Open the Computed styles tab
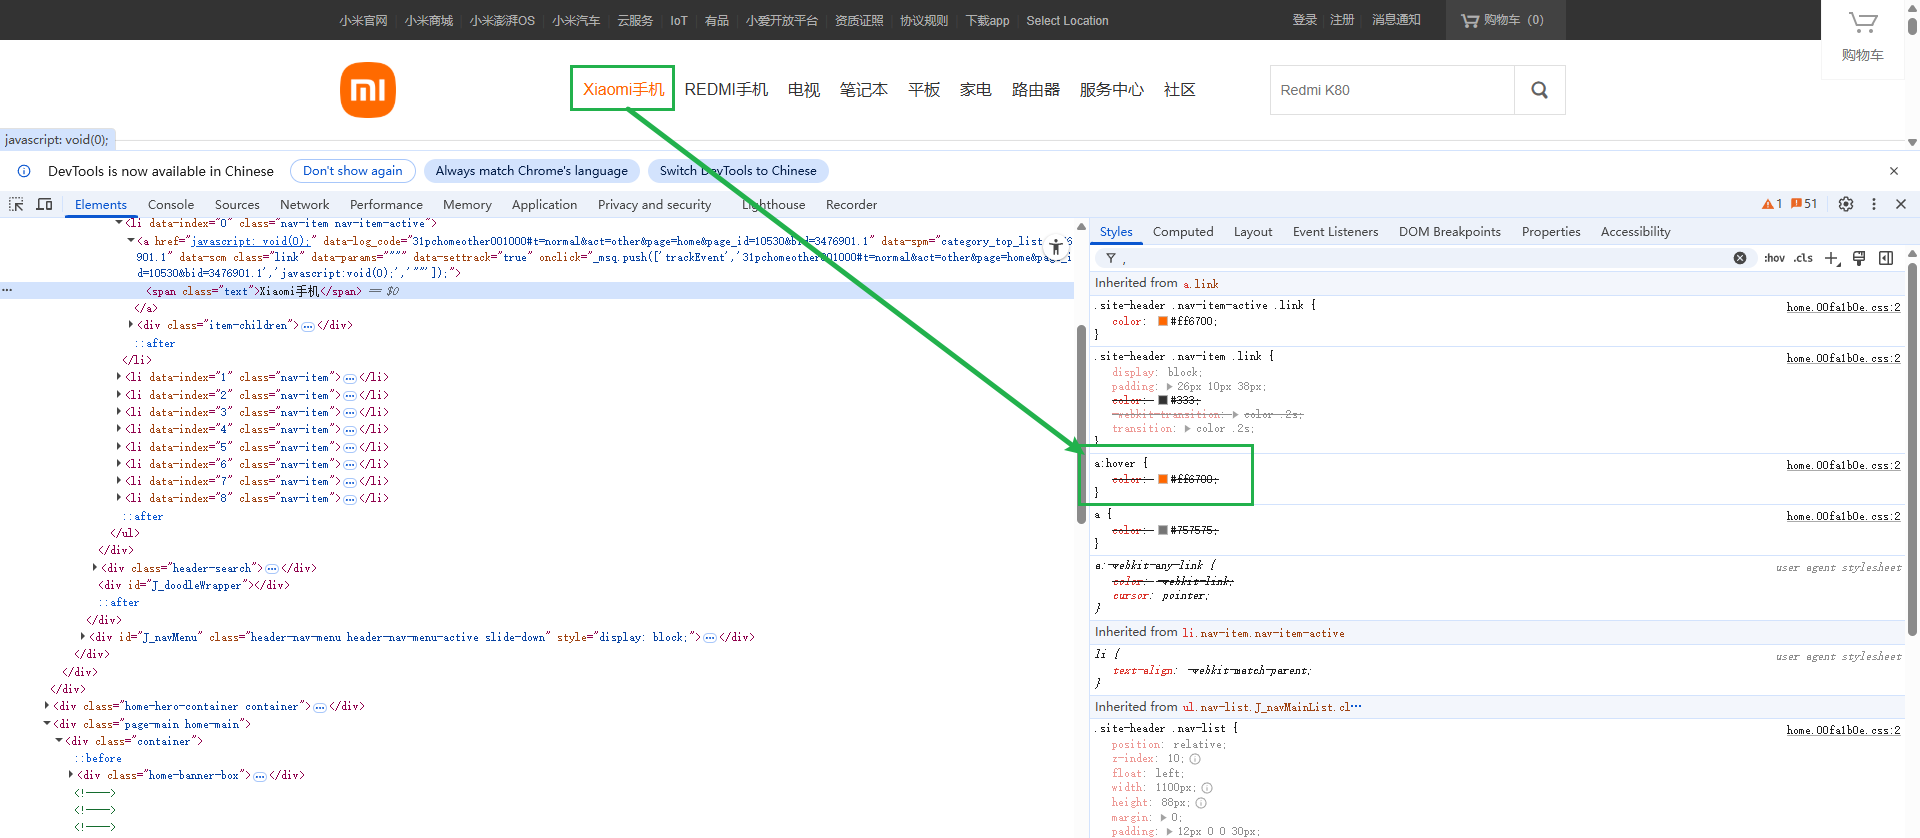Image resolution: width=1920 pixels, height=838 pixels. pyautogui.click(x=1183, y=231)
